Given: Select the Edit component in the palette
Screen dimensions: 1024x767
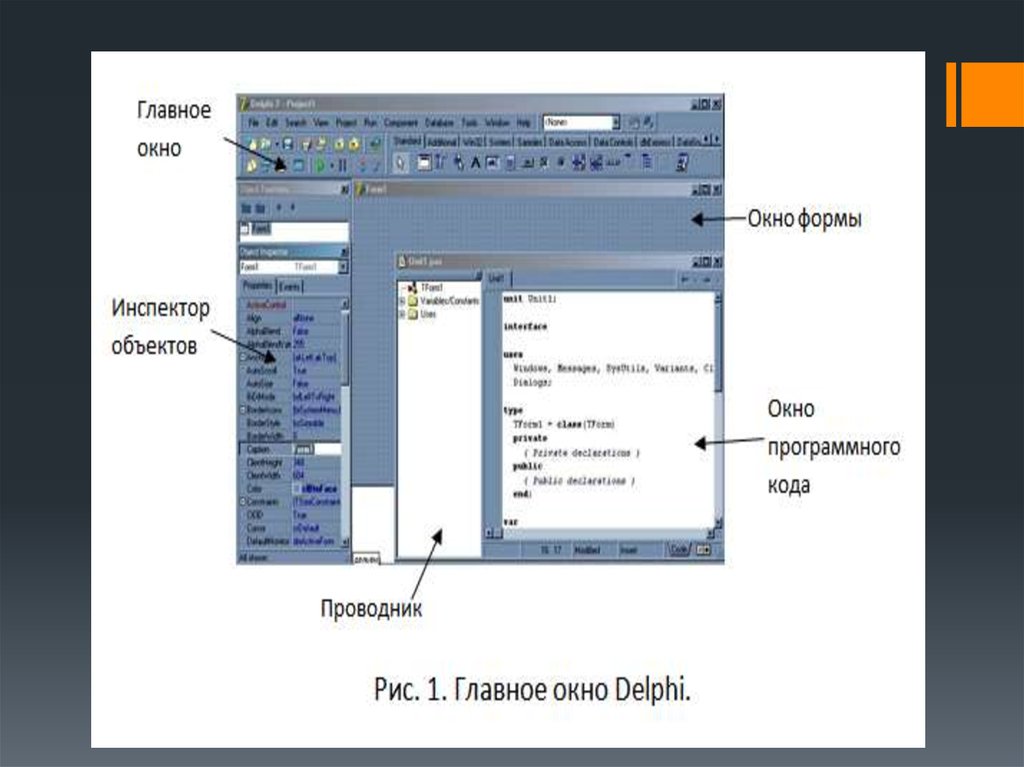Looking at the screenshot, I should pyautogui.click(x=492, y=163).
